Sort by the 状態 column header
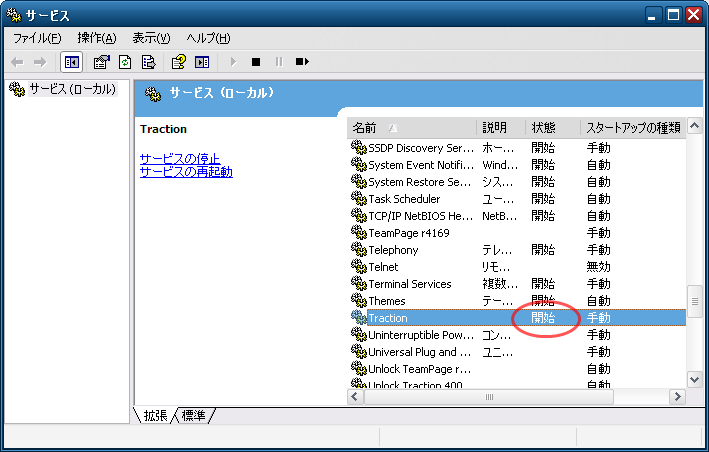 [x=553, y=128]
